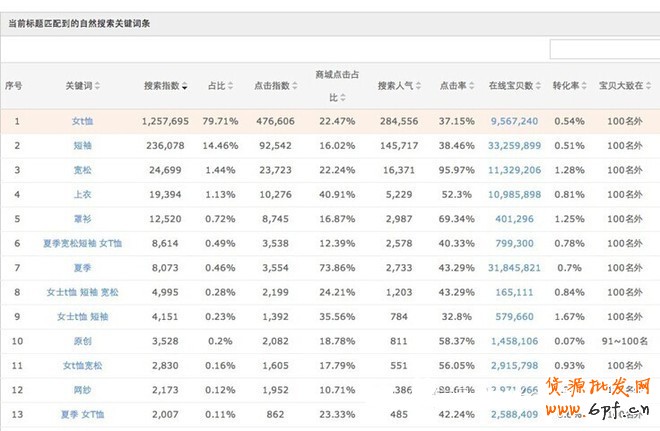Click the 401,296 online items number
This screenshot has height=431, width=660.
[x=514, y=219]
